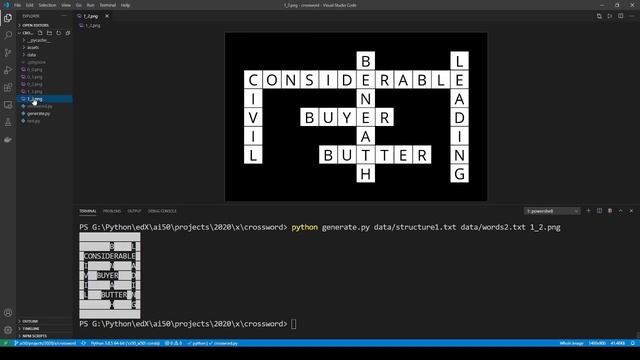Image resolution: width=640 pixels, height=360 pixels.
Task: Open editor More Actions ellipsis
Action: [x=631, y=16]
